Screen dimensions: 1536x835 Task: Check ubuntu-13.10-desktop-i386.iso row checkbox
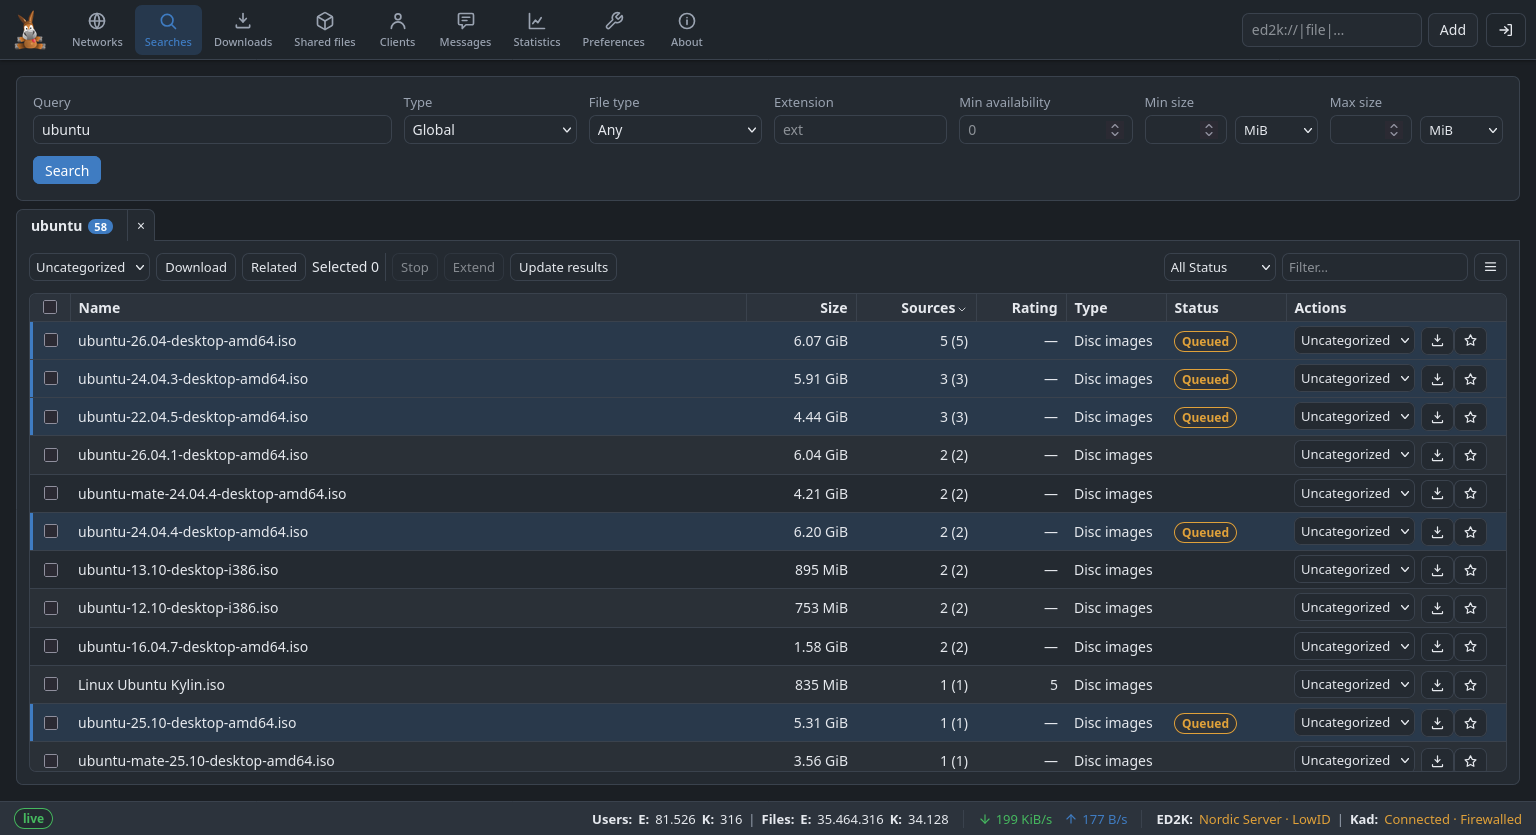[x=51, y=570]
